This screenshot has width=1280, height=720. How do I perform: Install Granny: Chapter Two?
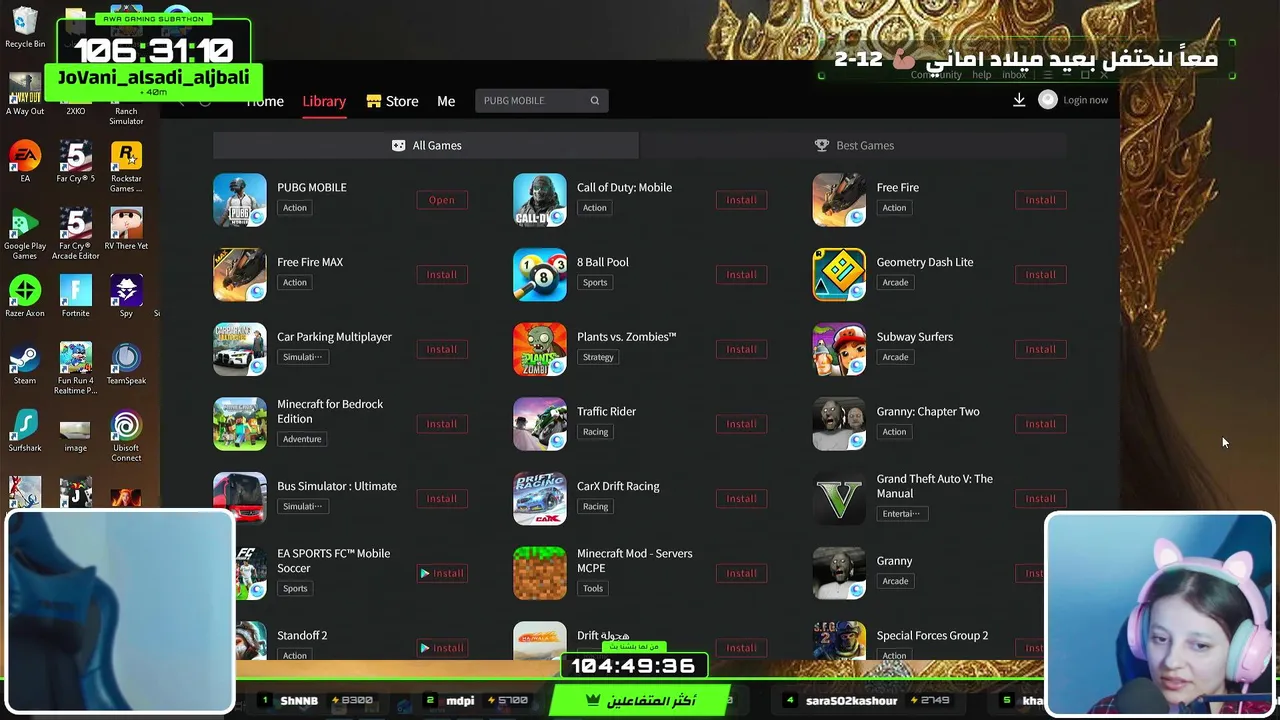tap(1040, 424)
